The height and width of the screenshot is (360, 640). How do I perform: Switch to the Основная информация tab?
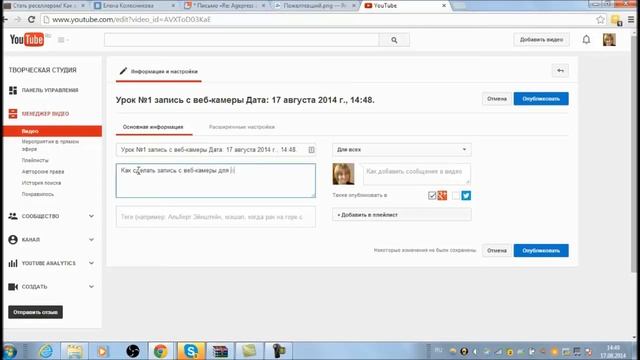coord(153,127)
